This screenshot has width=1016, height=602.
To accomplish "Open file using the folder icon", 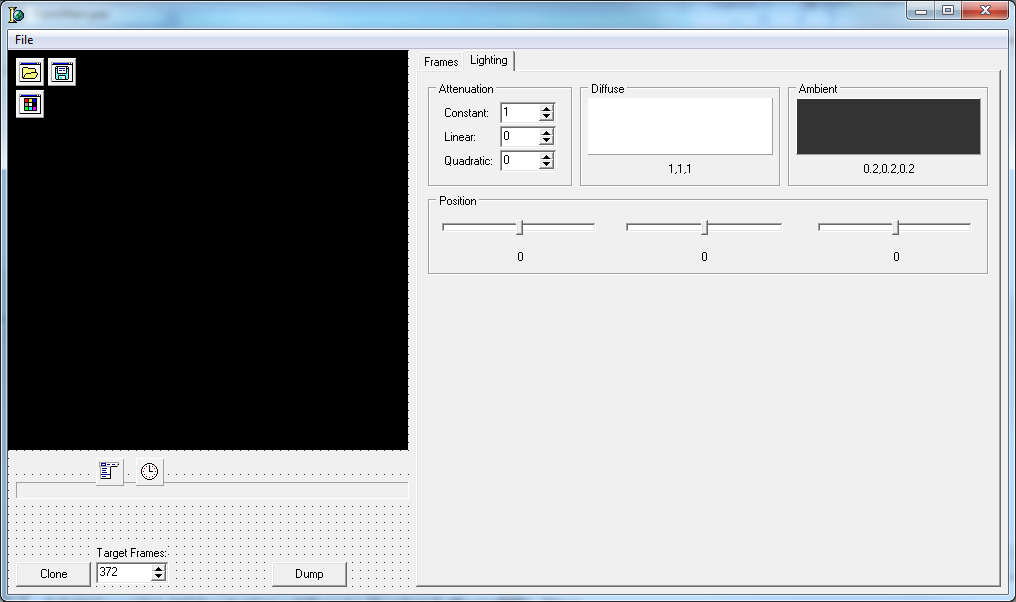I will point(30,72).
